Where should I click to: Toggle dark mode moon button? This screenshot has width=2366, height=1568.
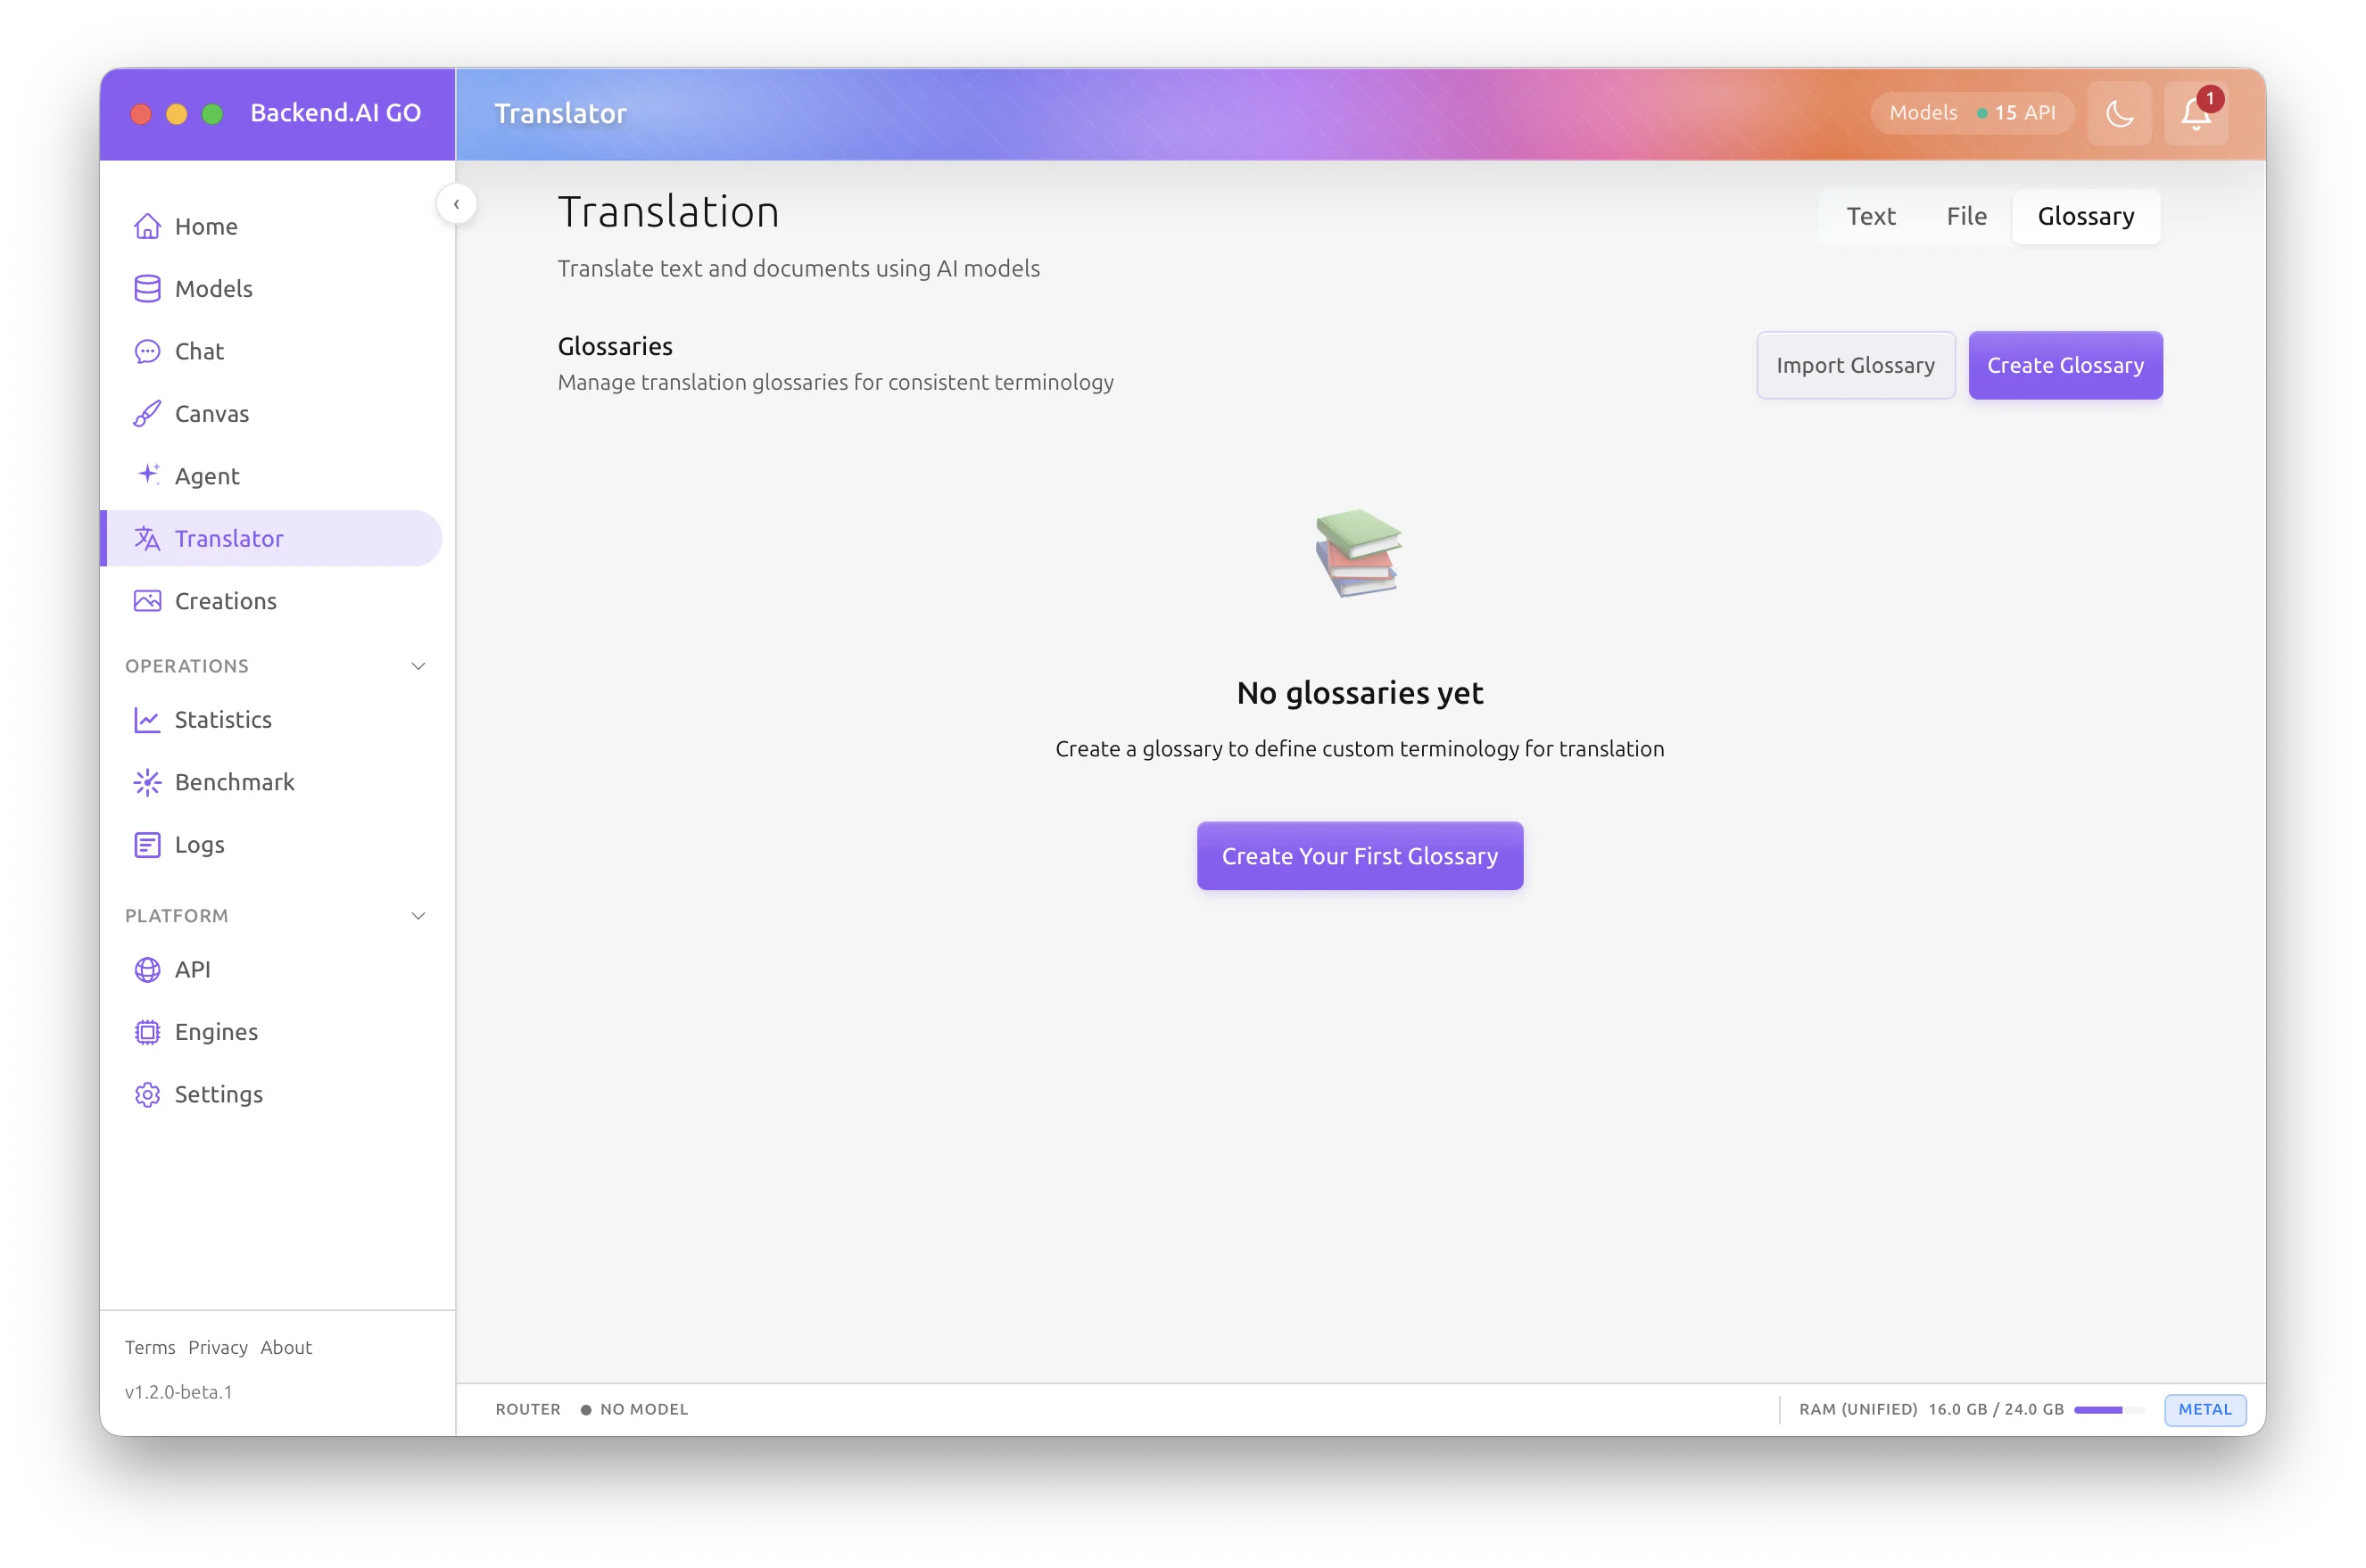click(2118, 114)
